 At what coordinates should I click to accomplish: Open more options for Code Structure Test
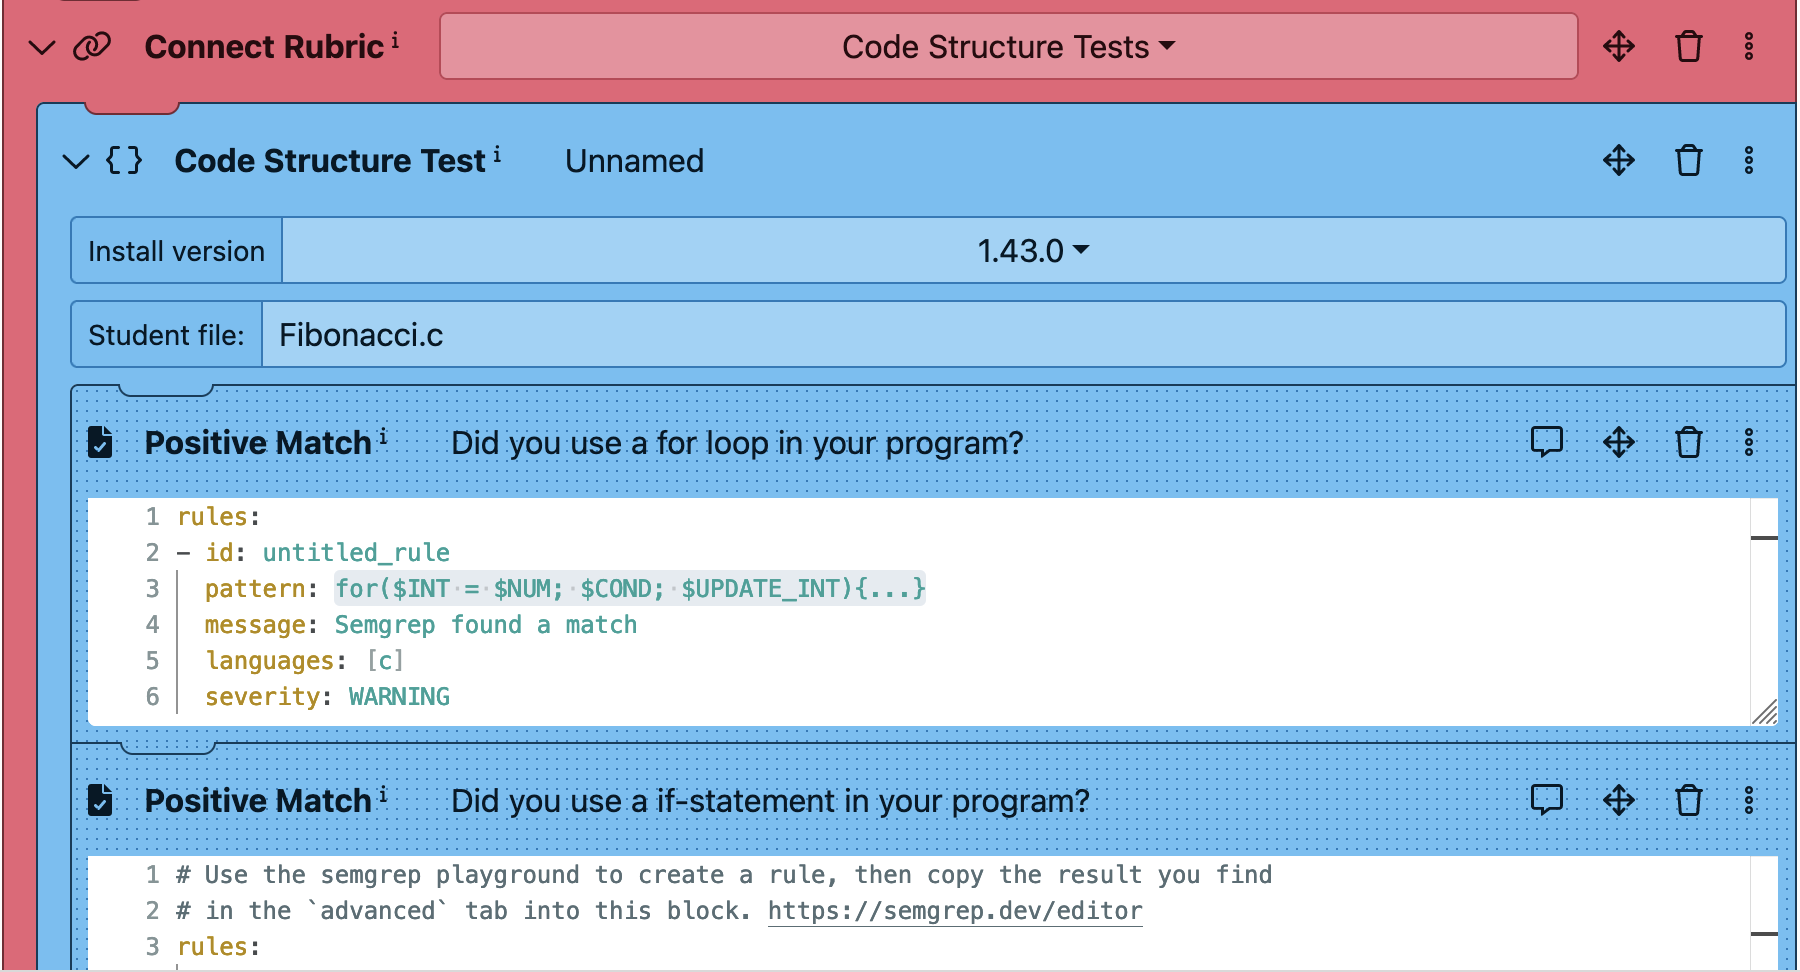pos(1748,161)
